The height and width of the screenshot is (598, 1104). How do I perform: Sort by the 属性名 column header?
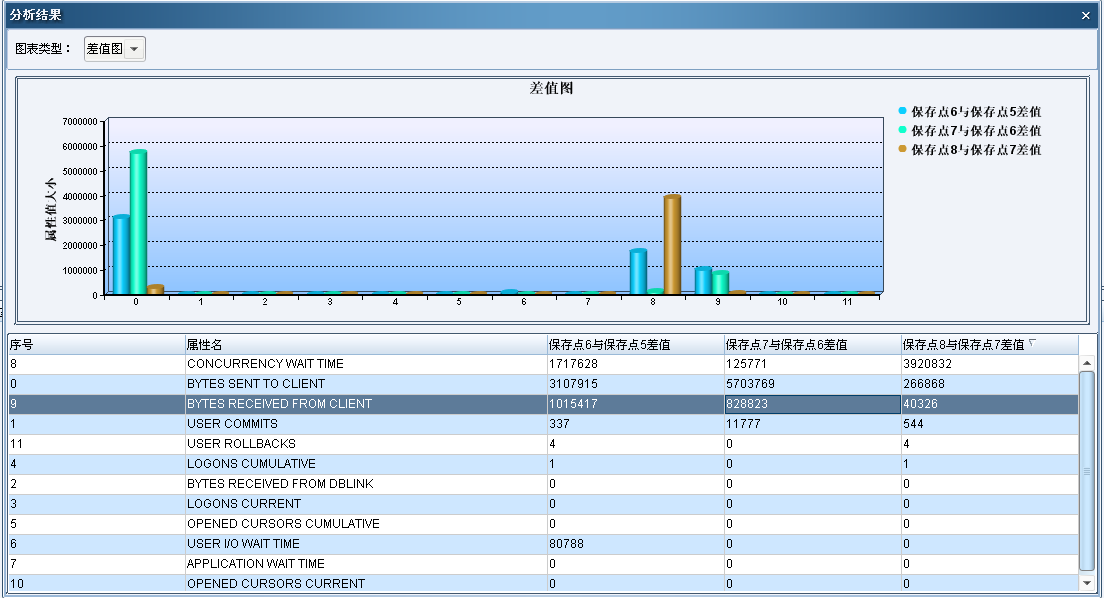[364, 344]
